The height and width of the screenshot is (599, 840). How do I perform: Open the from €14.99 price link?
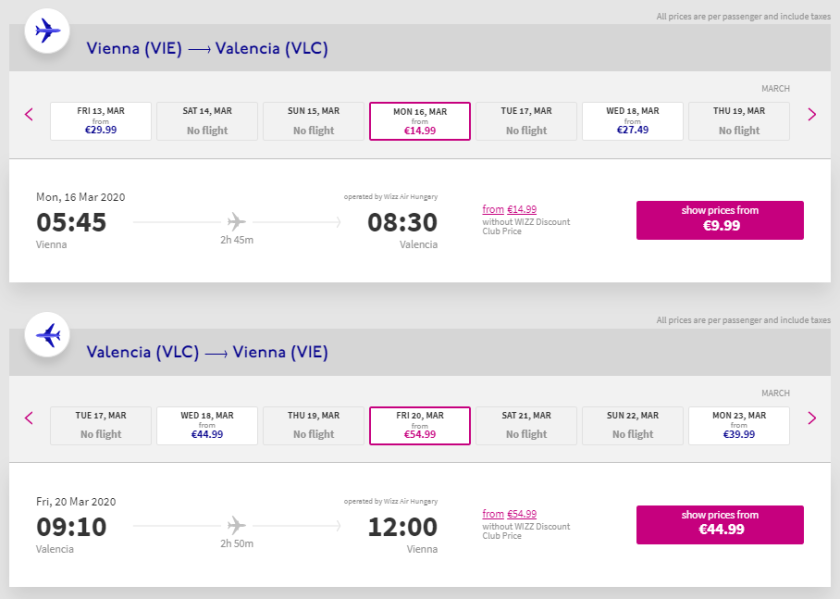pos(509,209)
